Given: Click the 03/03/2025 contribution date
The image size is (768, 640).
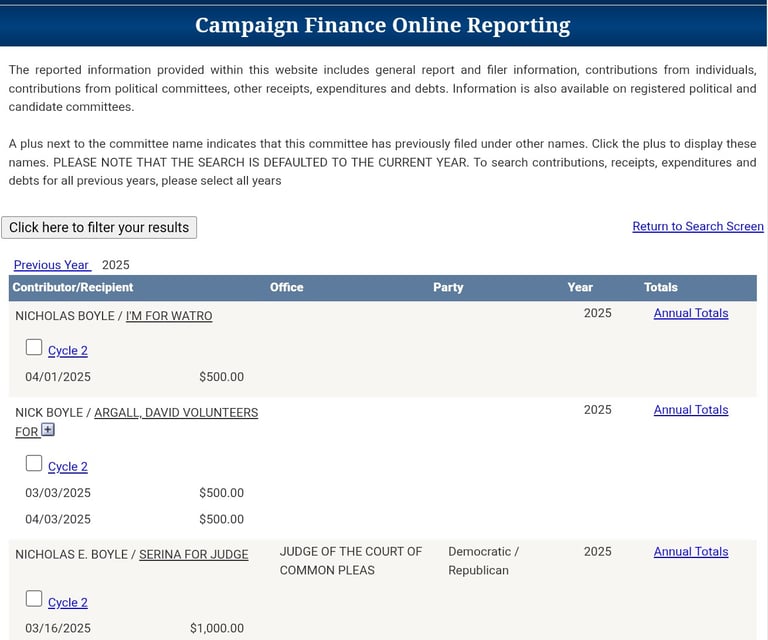Looking at the screenshot, I should [x=58, y=493].
